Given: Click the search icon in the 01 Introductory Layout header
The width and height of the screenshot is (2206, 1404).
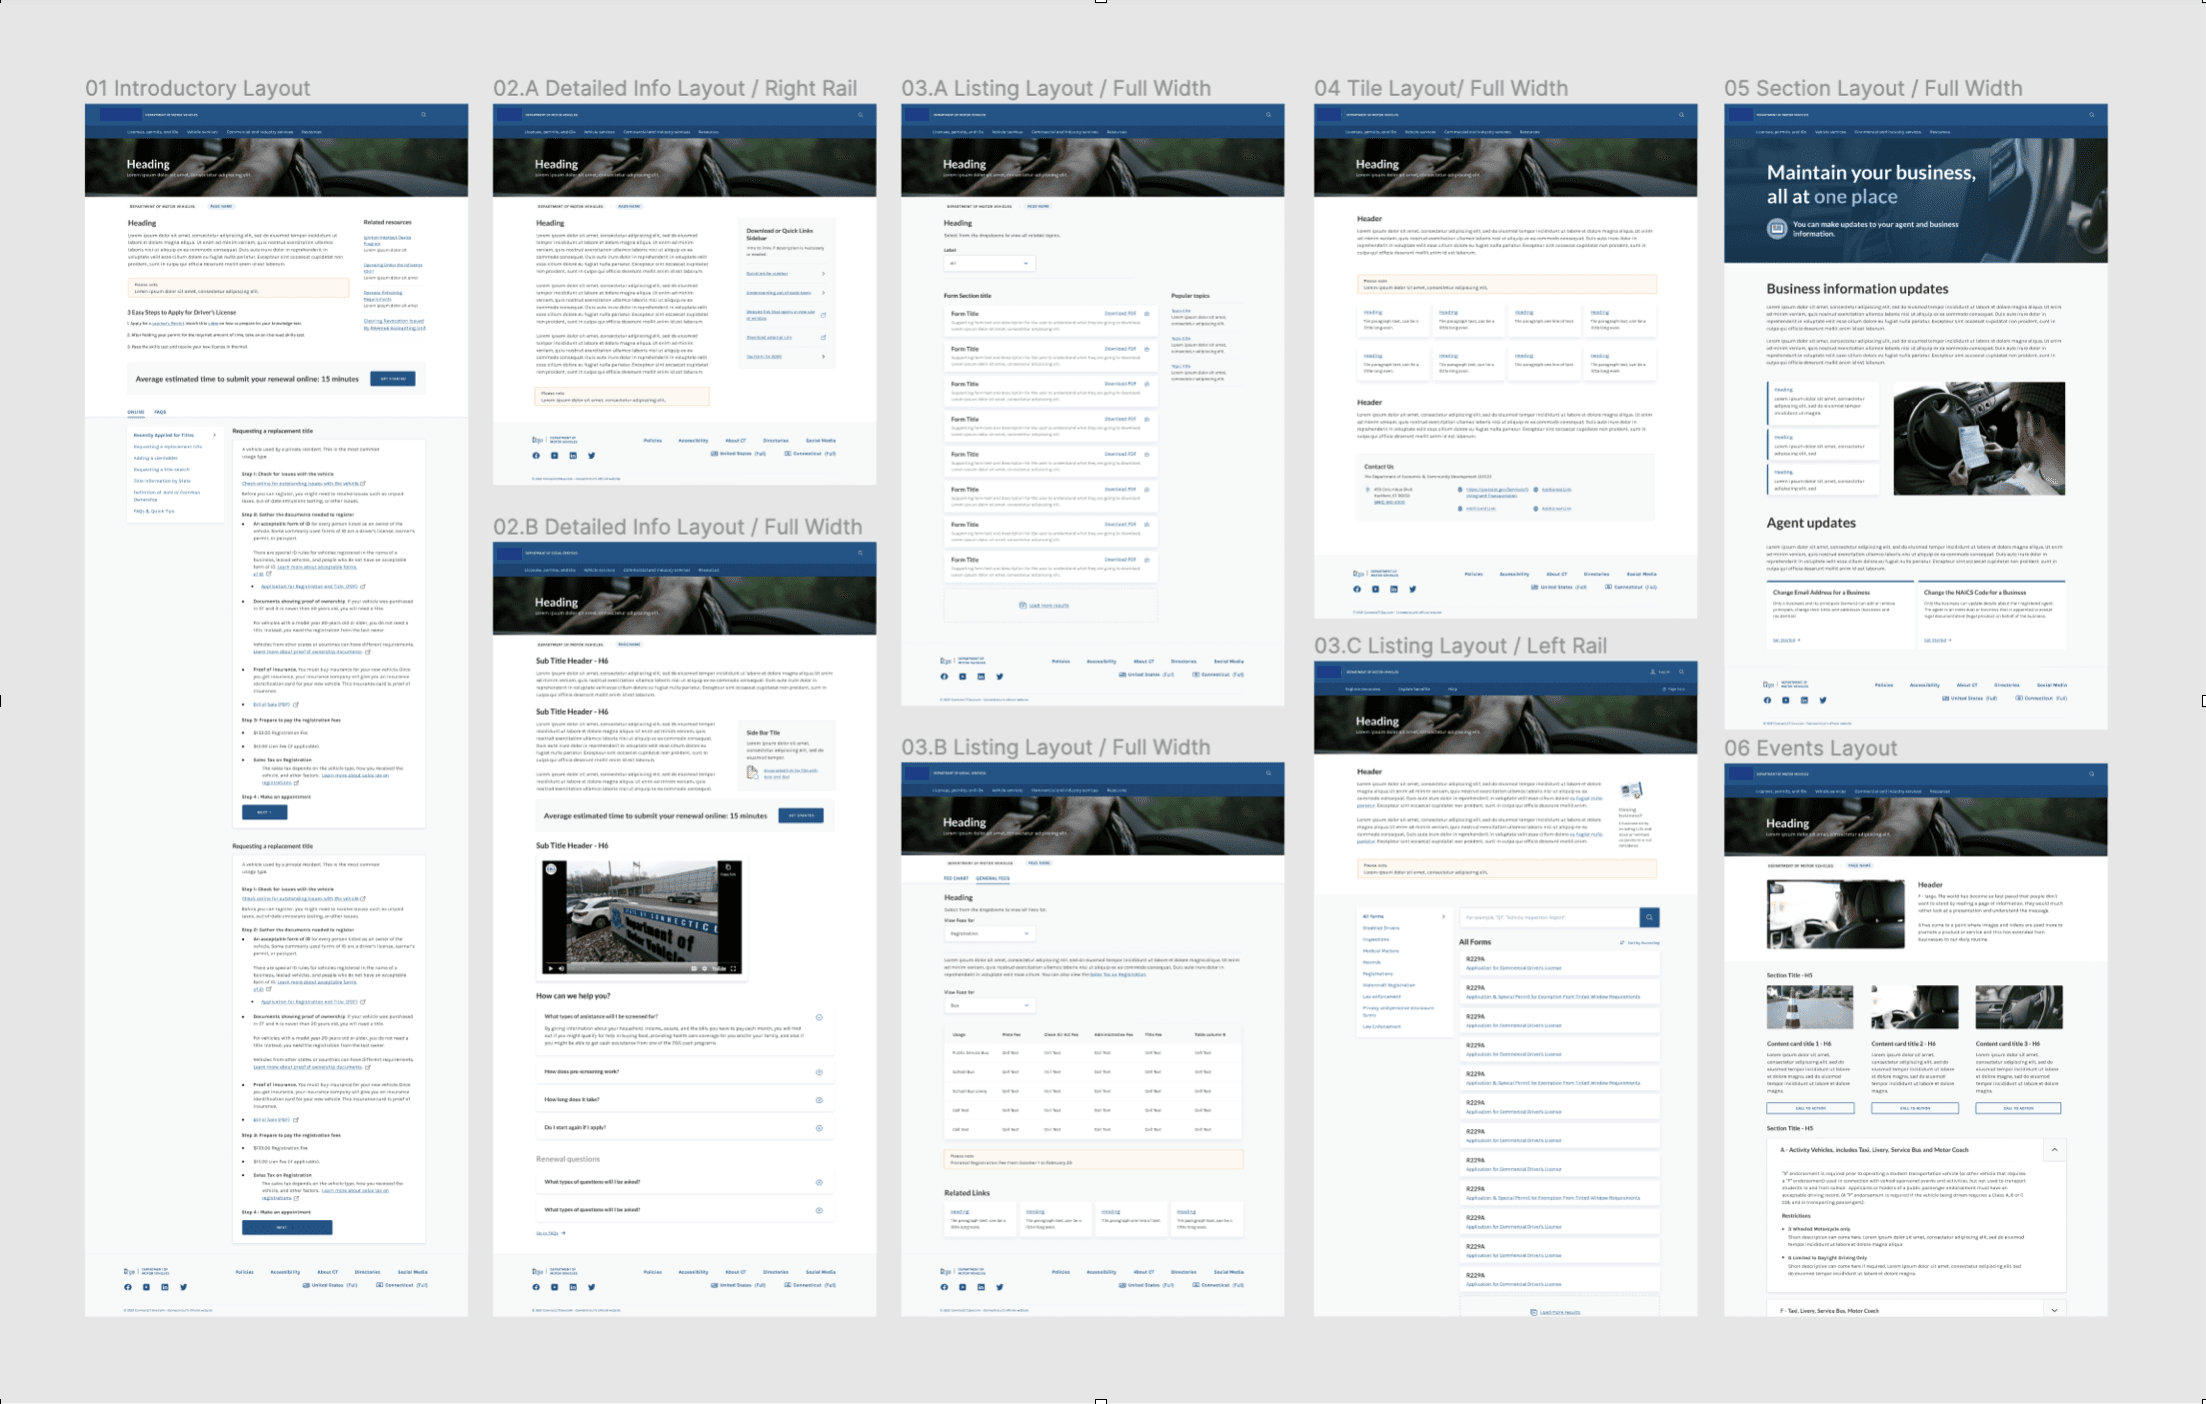Looking at the screenshot, I should point(423,115).
